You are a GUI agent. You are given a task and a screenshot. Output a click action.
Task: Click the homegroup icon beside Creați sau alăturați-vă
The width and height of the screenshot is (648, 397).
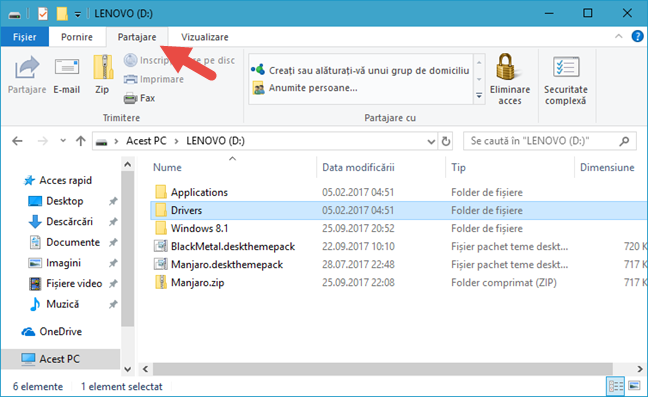pos(258,70)
